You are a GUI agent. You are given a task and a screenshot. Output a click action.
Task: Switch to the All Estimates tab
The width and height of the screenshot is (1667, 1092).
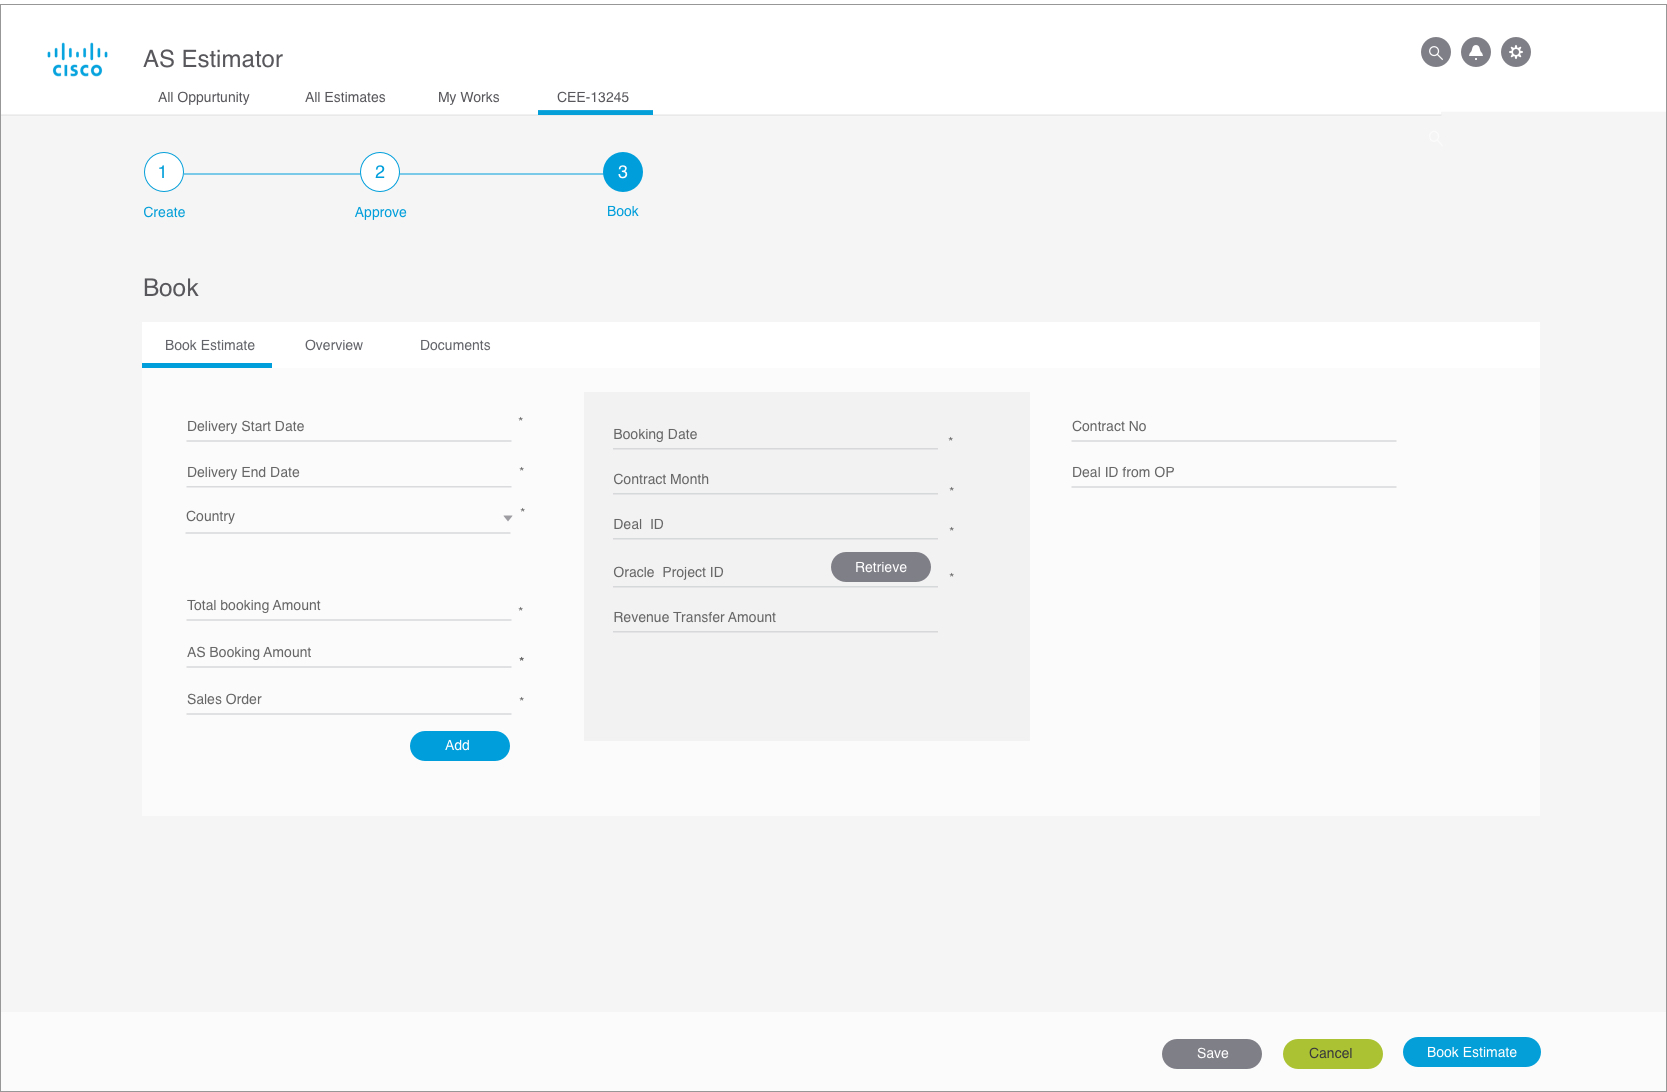[x=345, y=97]
